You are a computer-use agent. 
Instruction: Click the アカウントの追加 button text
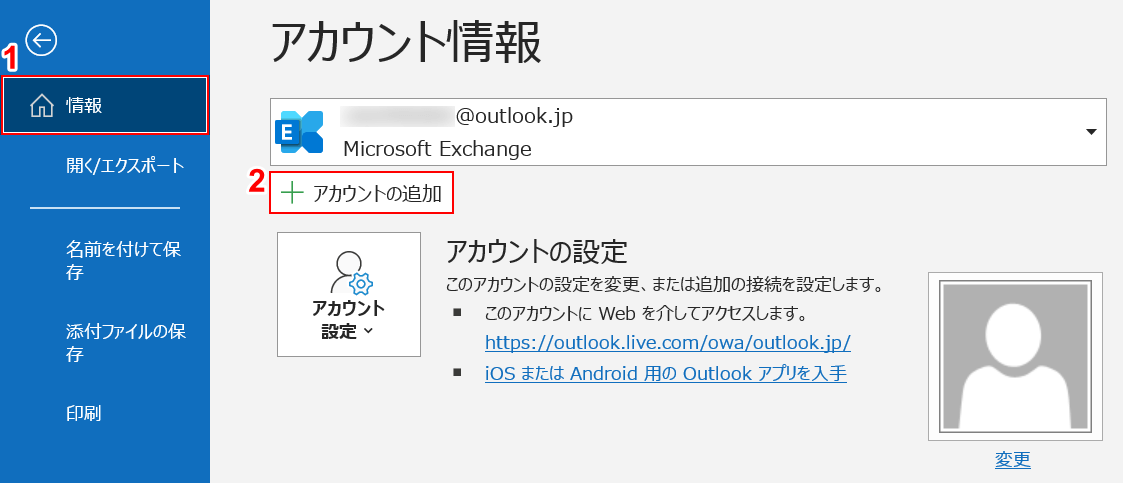click(377, 193)
